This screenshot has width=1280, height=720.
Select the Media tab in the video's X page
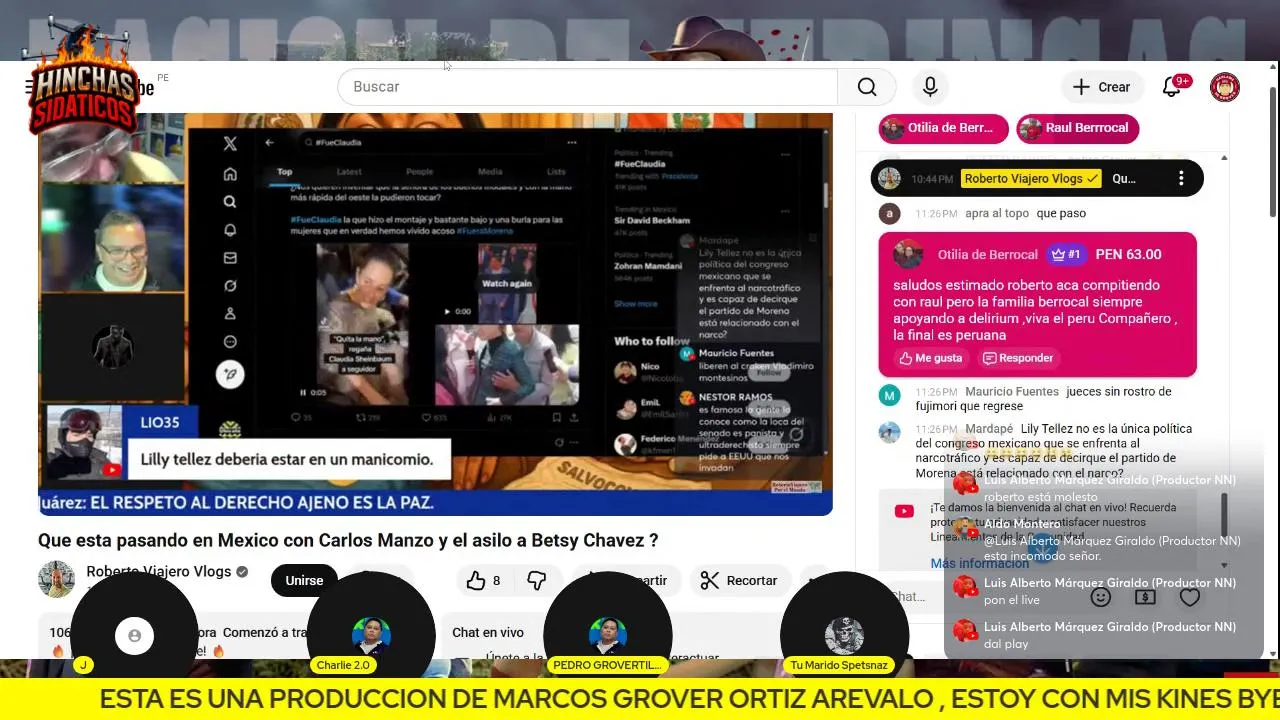(x=490, y=171)
